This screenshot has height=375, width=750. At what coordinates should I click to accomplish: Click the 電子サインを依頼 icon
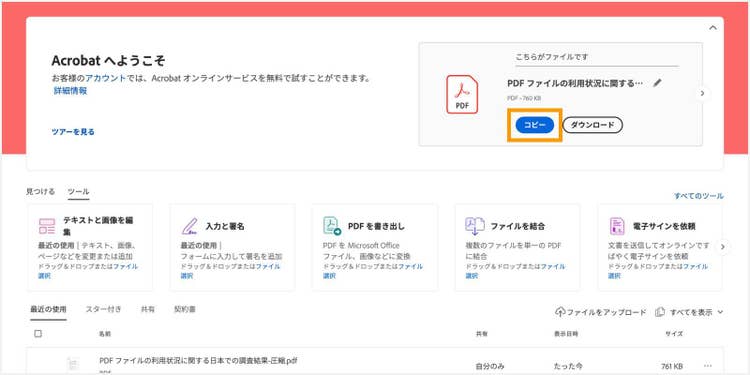tap(617, 226)
